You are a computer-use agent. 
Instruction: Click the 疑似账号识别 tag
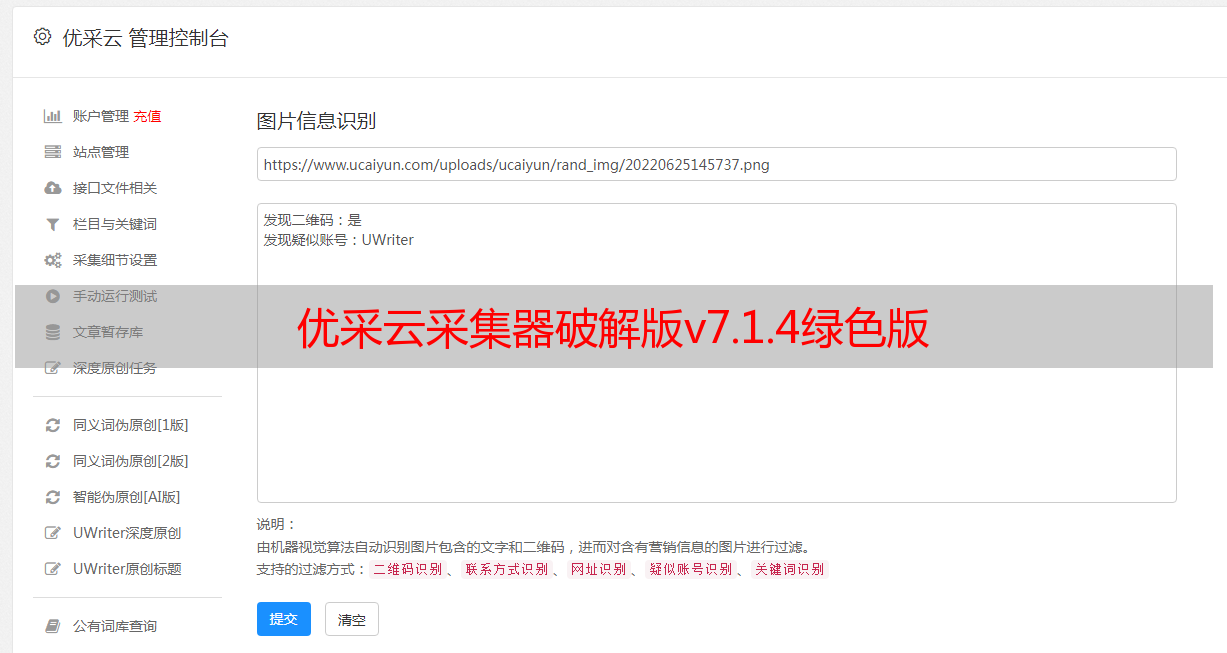pos(690,569)
